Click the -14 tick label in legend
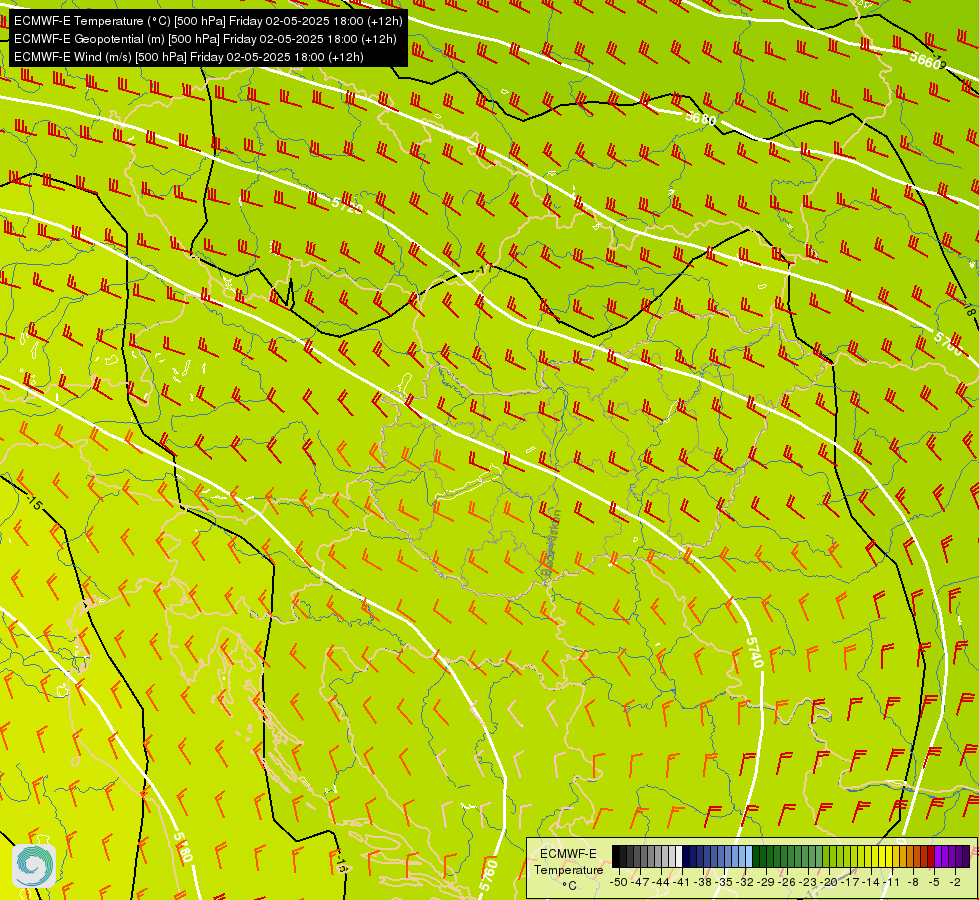 click(x=872, y=882)
